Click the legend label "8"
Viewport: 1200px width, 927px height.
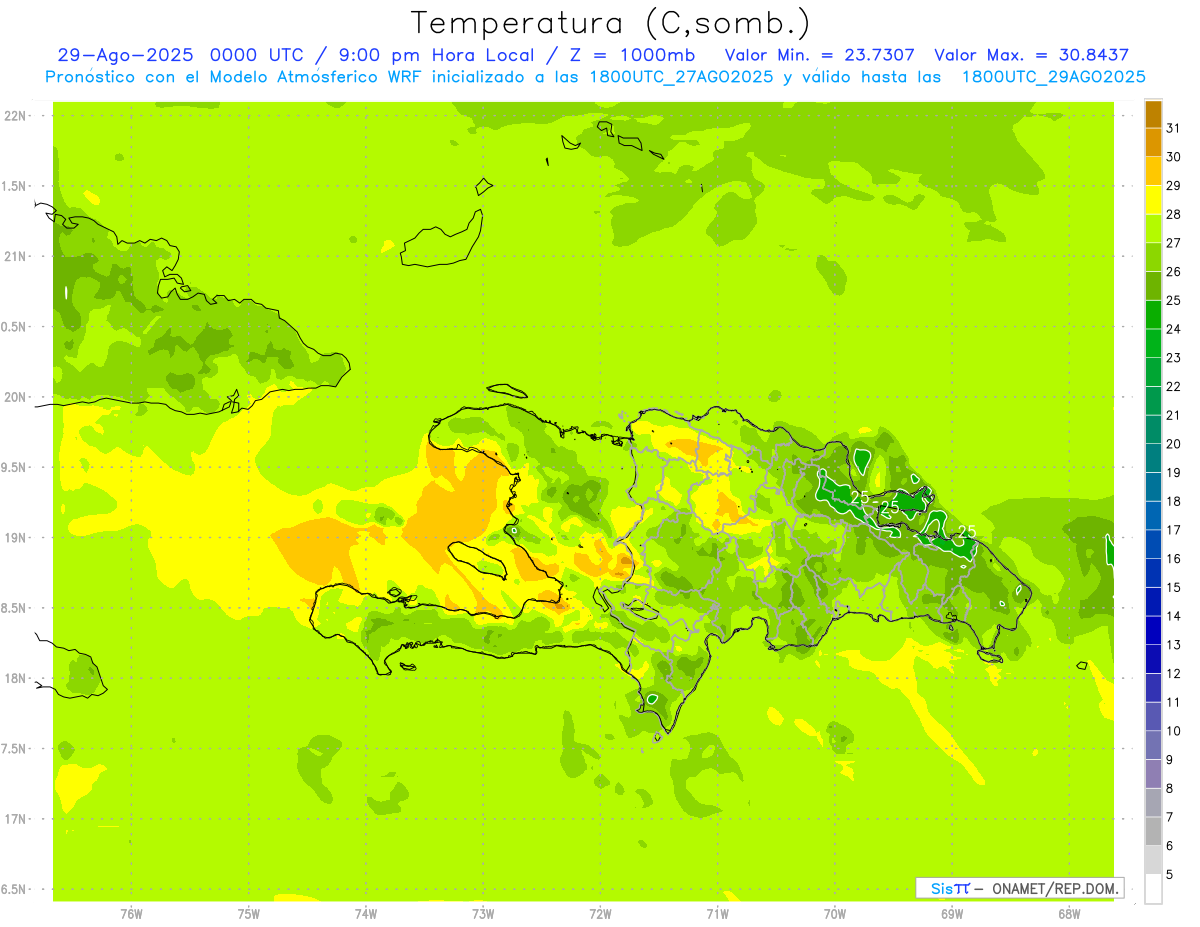(x=1170, y=789)
